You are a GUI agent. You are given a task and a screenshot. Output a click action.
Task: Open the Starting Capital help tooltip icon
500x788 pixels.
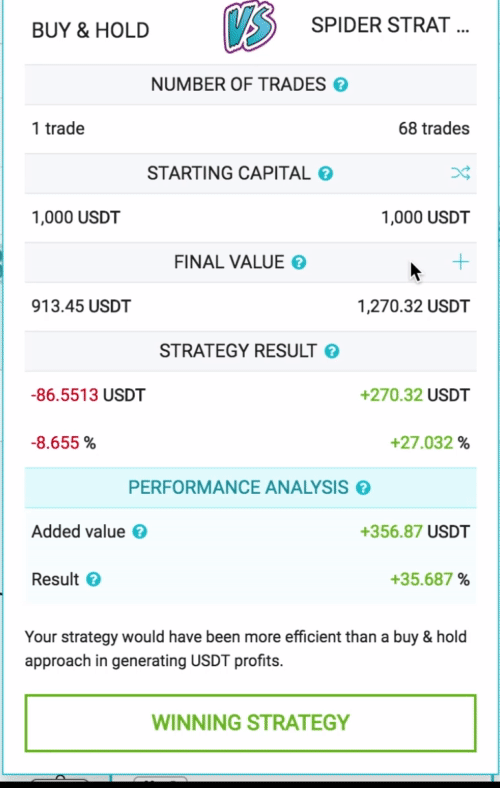(326, 173)
